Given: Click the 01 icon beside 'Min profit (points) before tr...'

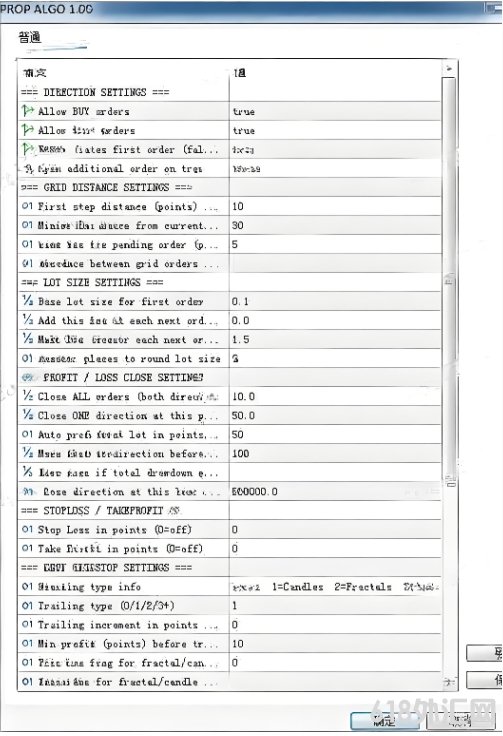Looking at the screenshot, I should point(28,644).
